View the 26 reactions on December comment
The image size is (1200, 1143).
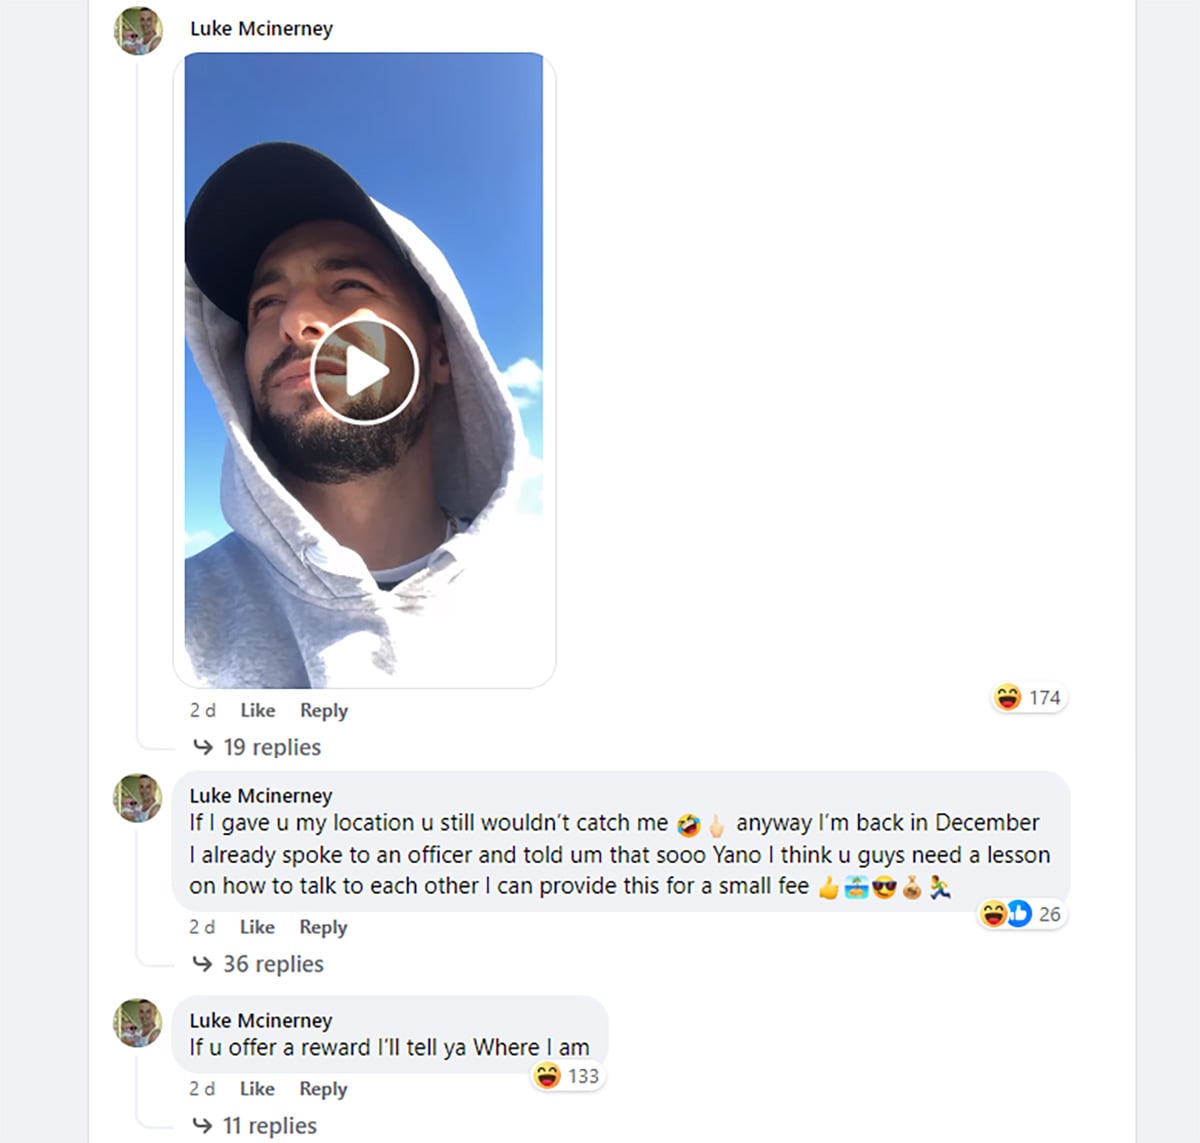coord(1021,914)
